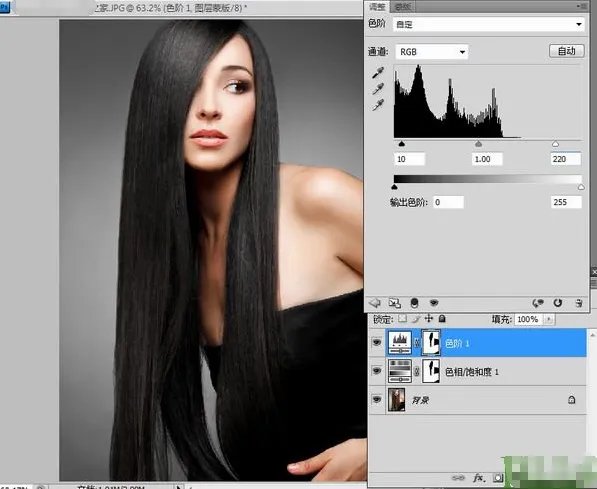Click the view previous state icon
597x489 pixels.
point(538,303)
